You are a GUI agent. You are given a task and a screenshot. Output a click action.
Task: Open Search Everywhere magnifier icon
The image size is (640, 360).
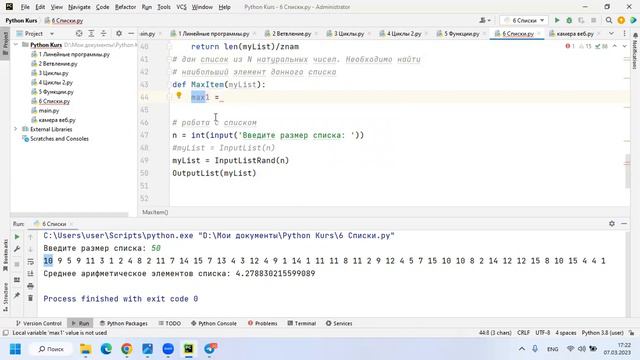609,20
